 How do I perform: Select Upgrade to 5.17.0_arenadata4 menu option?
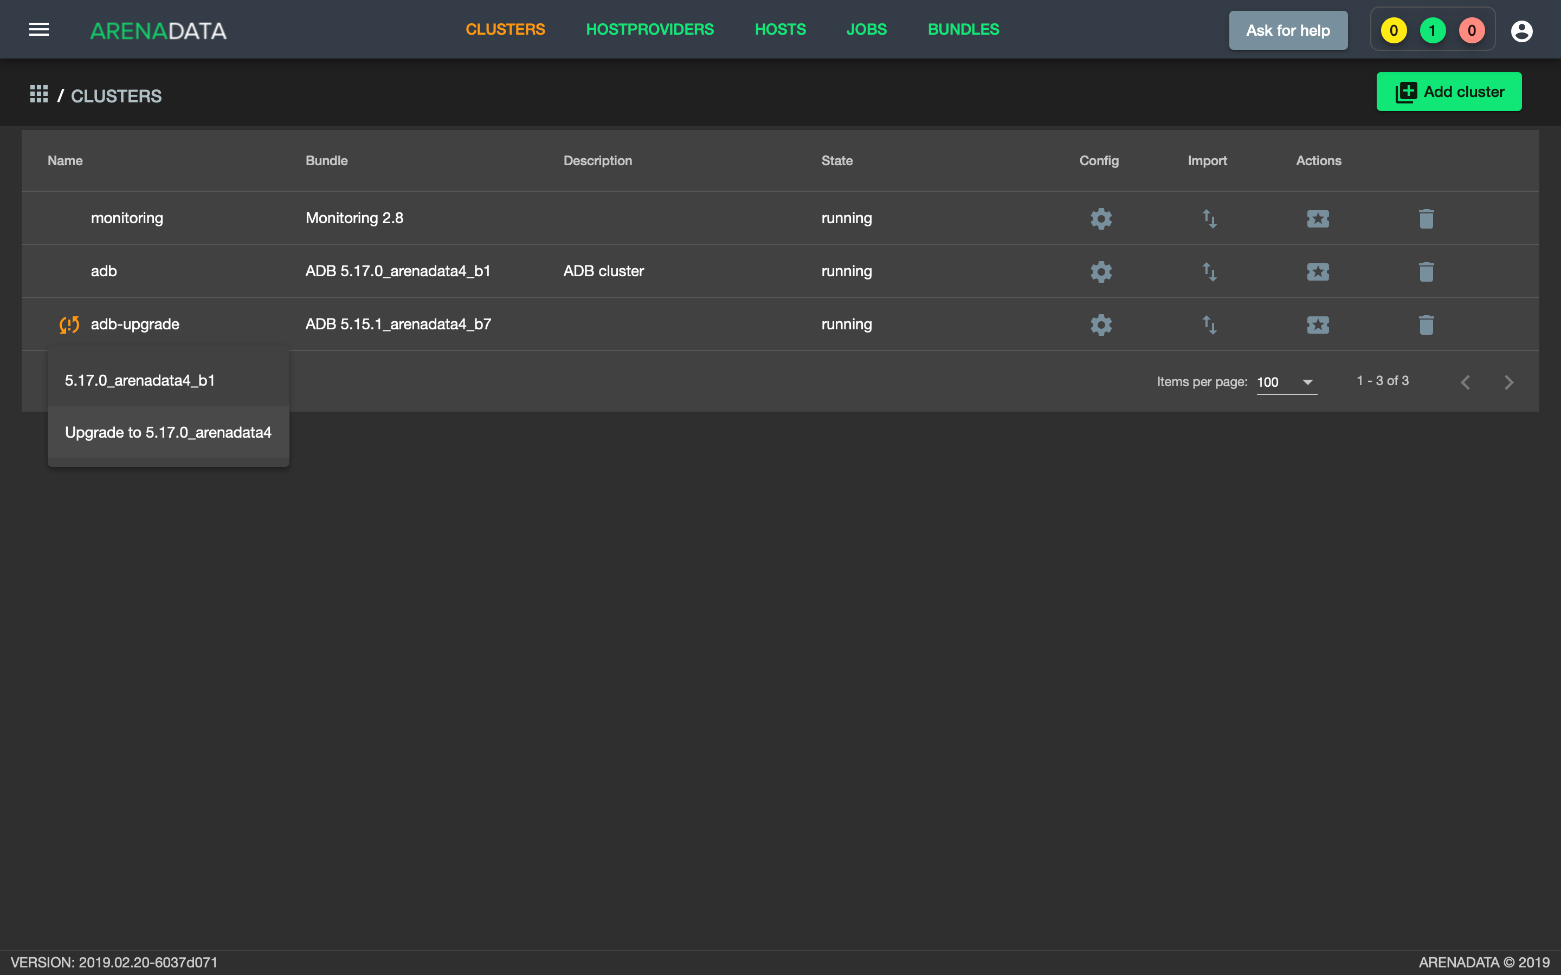[168, 433]
